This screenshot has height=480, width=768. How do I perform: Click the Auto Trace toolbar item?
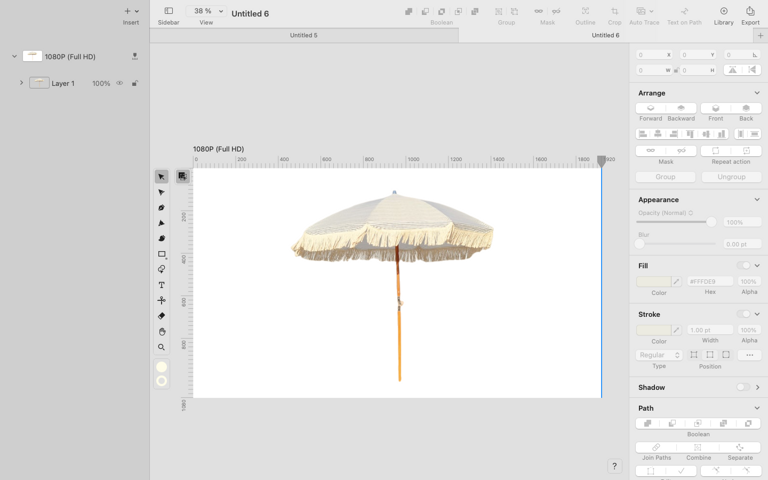pos(644,15)
